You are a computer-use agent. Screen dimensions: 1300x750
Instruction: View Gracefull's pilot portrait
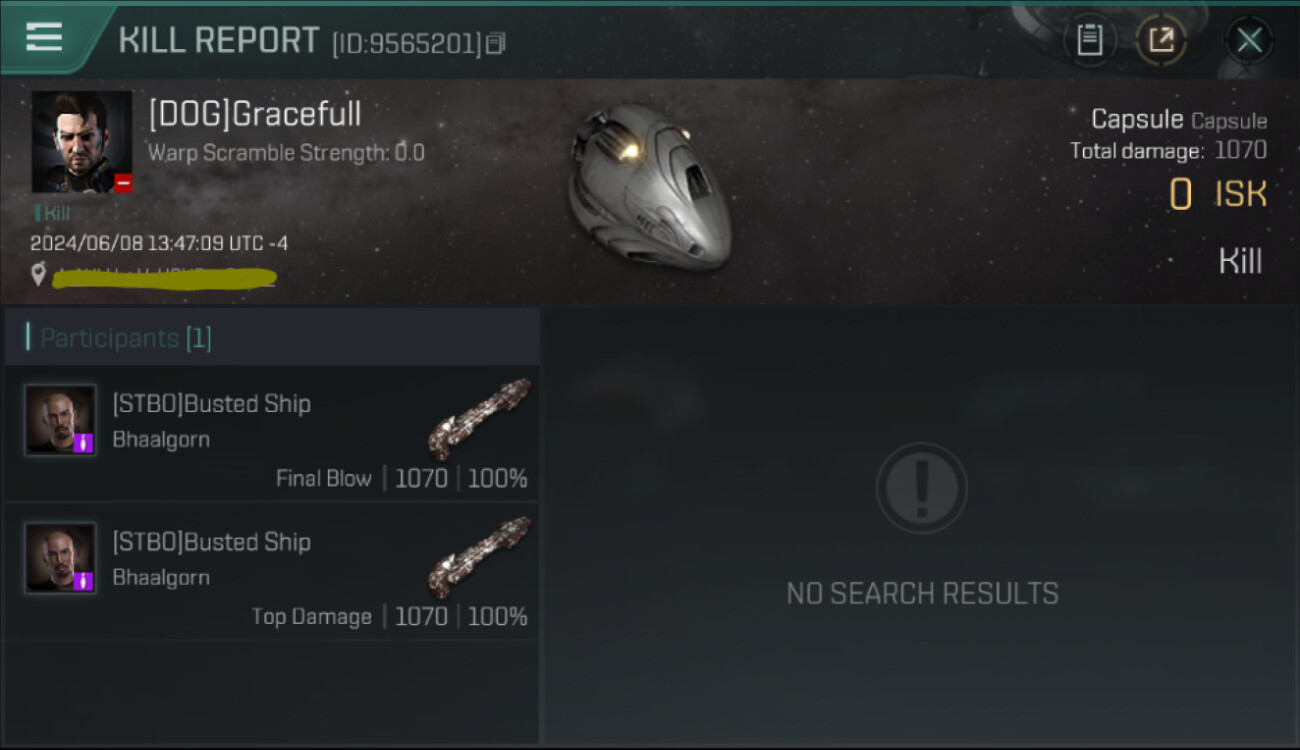click(x=82, y=142)
